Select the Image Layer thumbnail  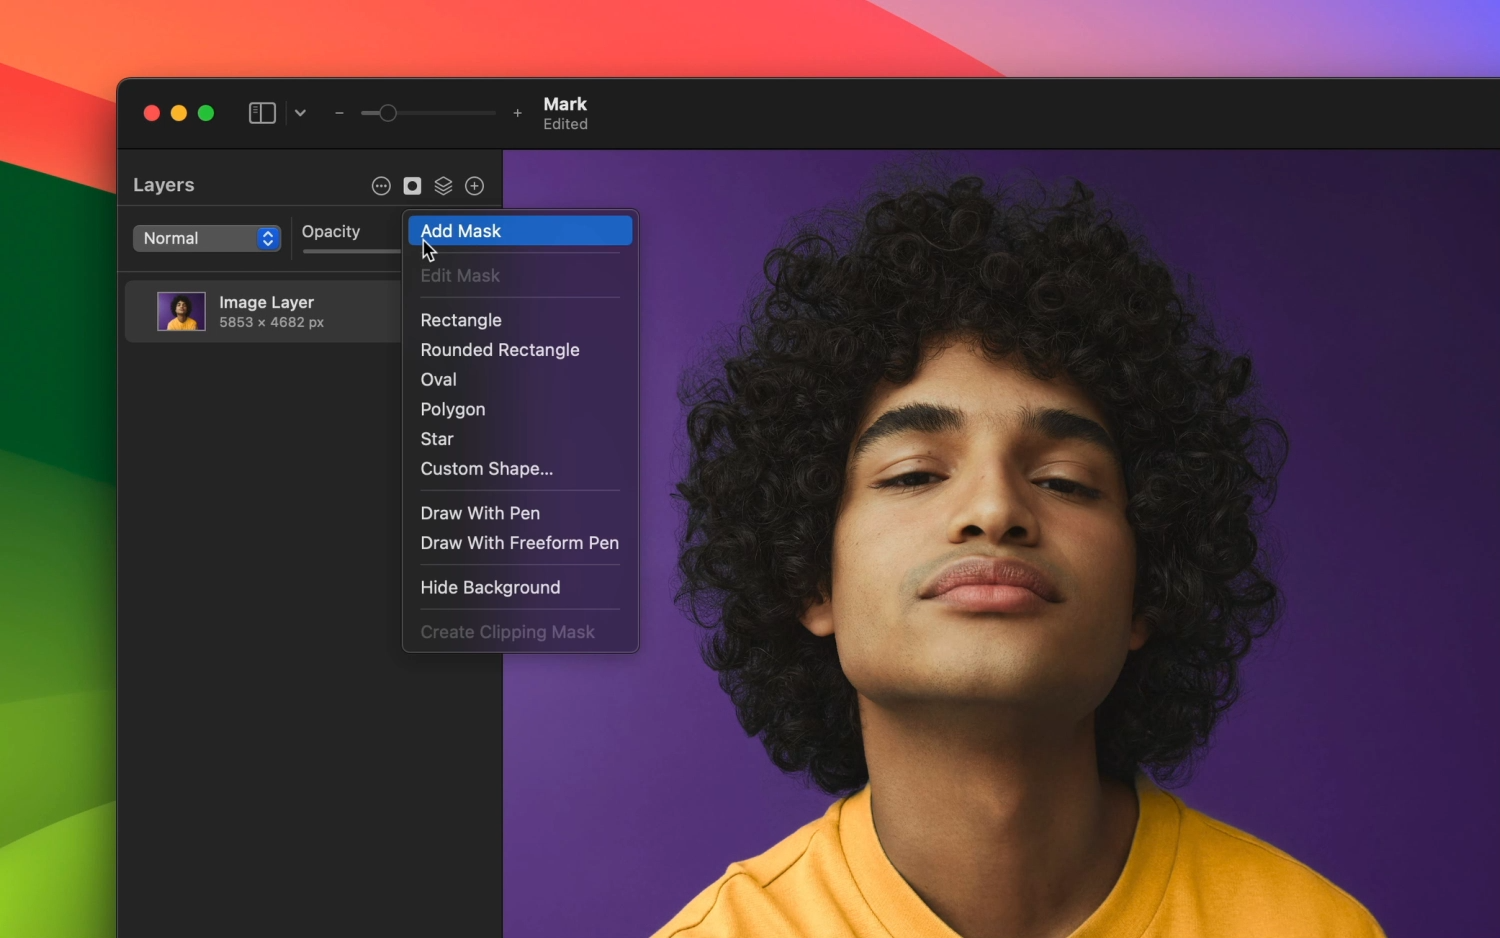coord(181,311)
